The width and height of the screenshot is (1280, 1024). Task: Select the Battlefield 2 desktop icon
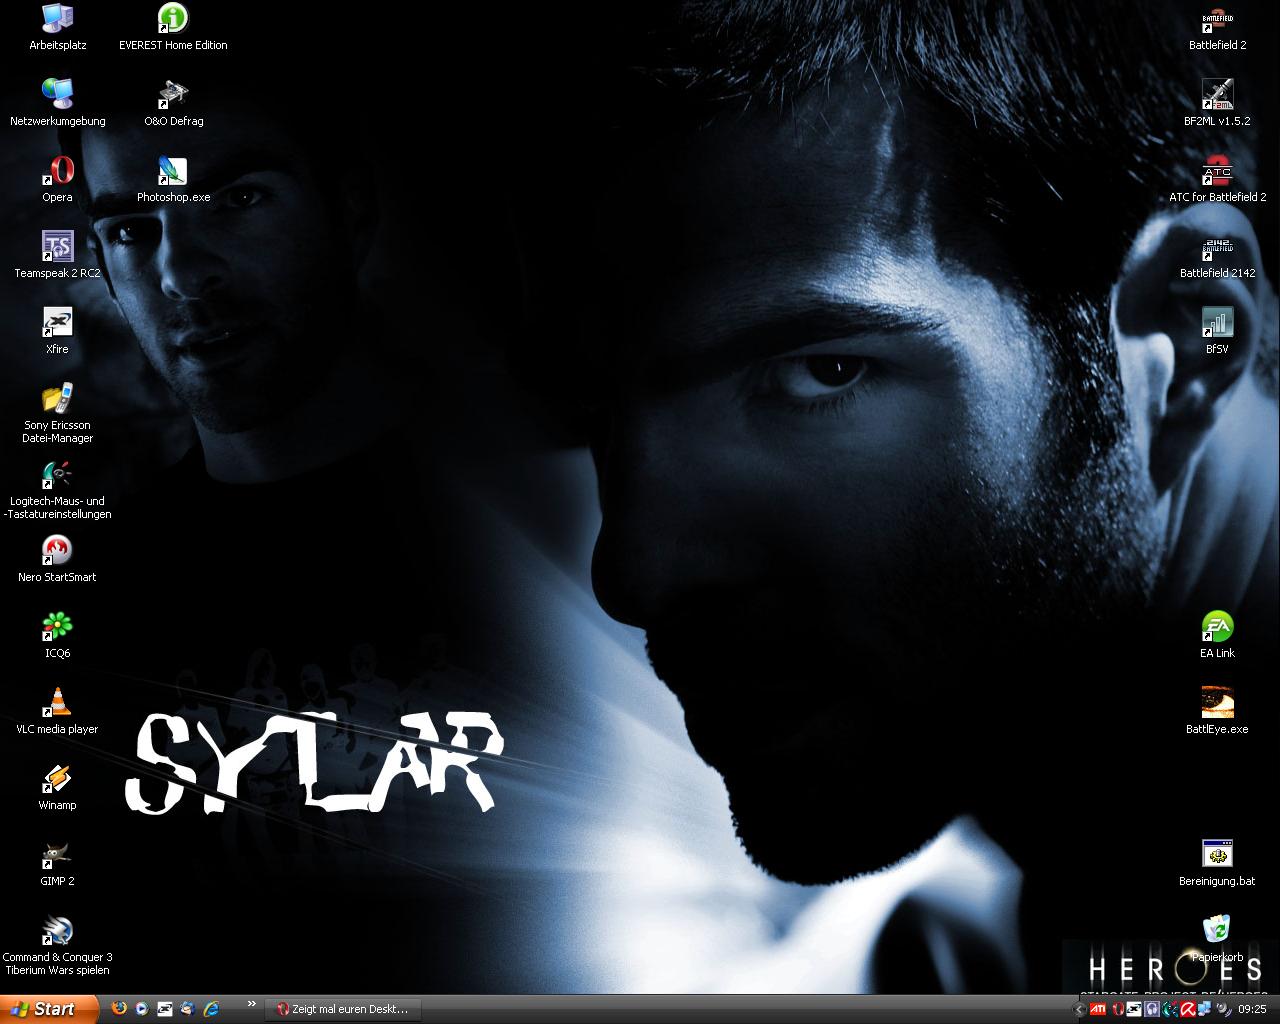point(1217,27)
